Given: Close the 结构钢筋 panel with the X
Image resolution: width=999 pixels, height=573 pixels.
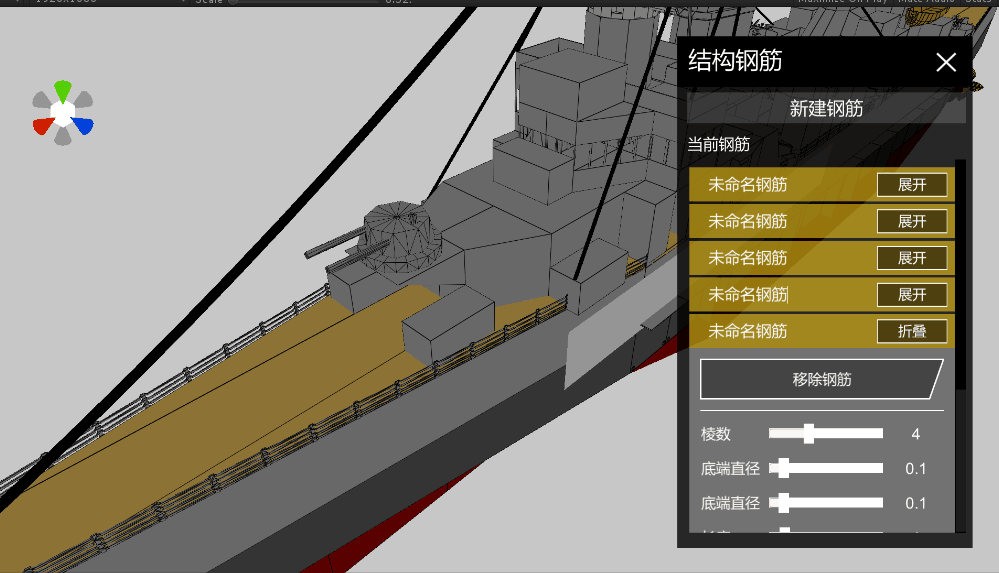Looking at the screenshot, I should point(946,62).
